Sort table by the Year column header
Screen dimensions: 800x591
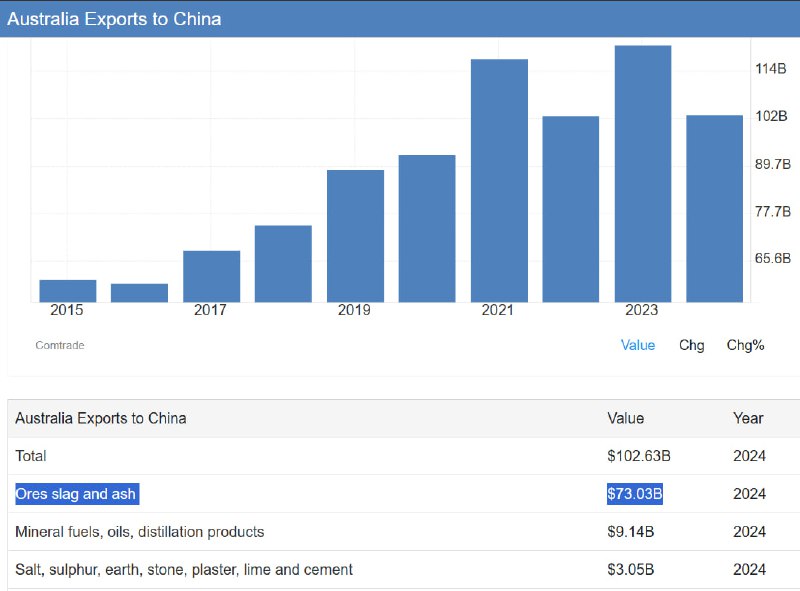click(x=747, y=418)
